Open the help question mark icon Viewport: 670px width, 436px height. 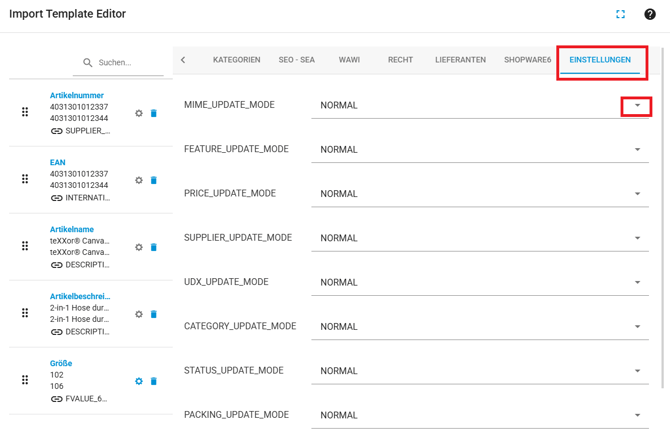650,15
